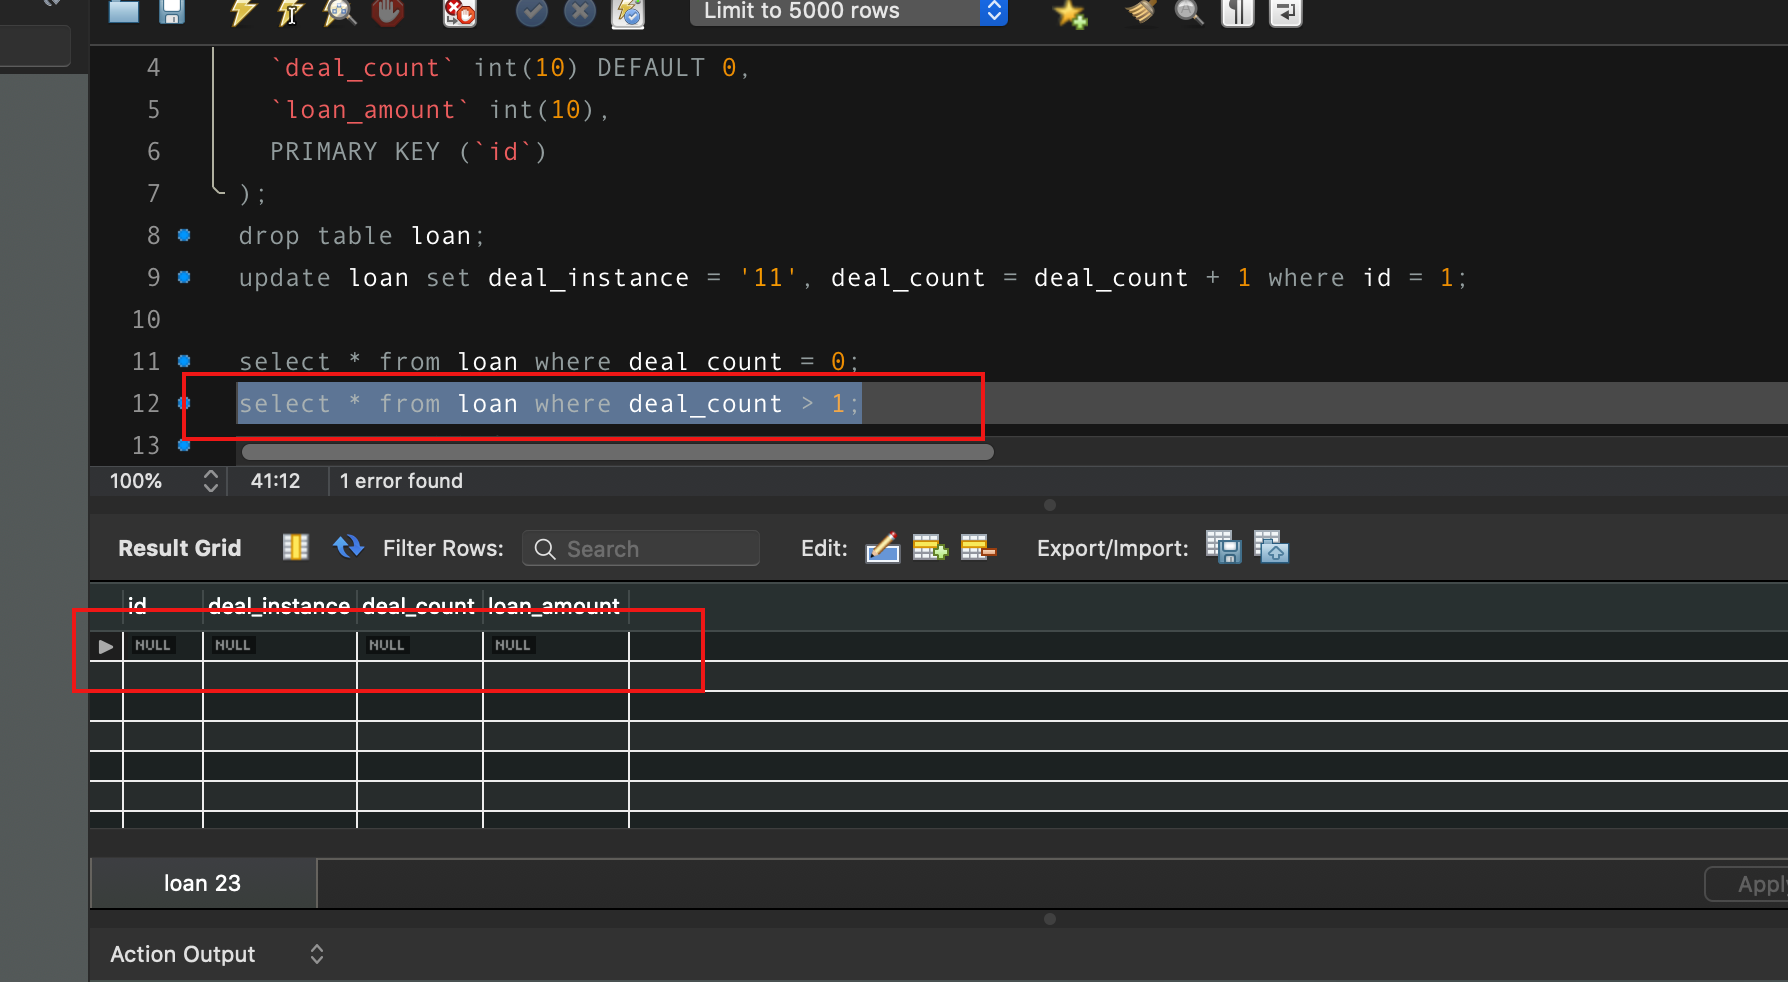Open SQL script file folder icon
Screen dimensions: 1788x982
point(124,11)
